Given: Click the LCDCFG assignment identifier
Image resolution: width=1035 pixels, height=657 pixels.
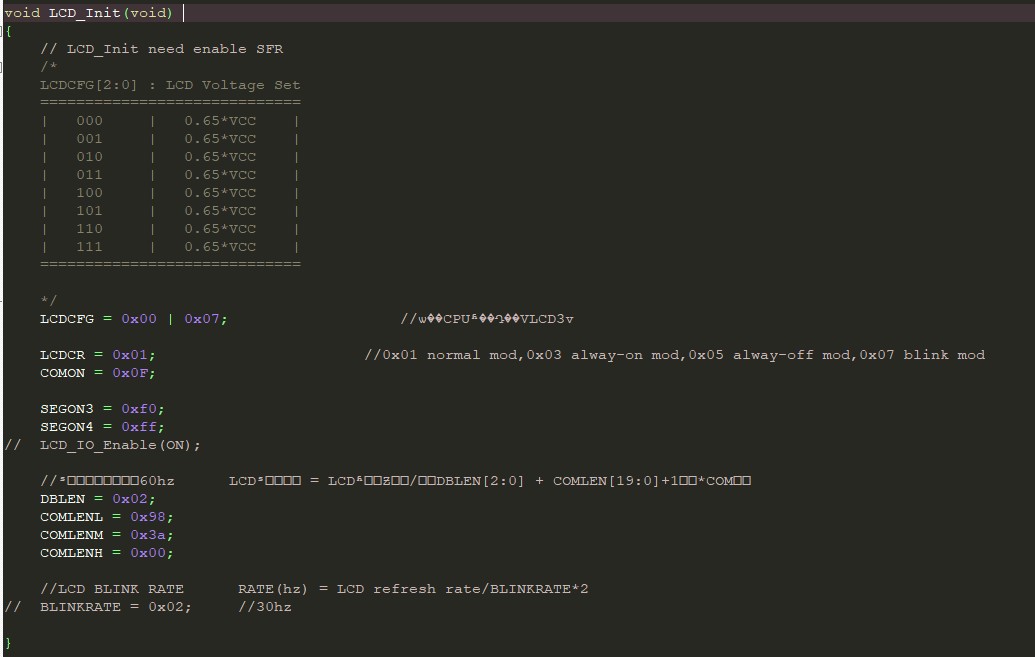Looking at the screenshot, I should click(x=67, y=319).
